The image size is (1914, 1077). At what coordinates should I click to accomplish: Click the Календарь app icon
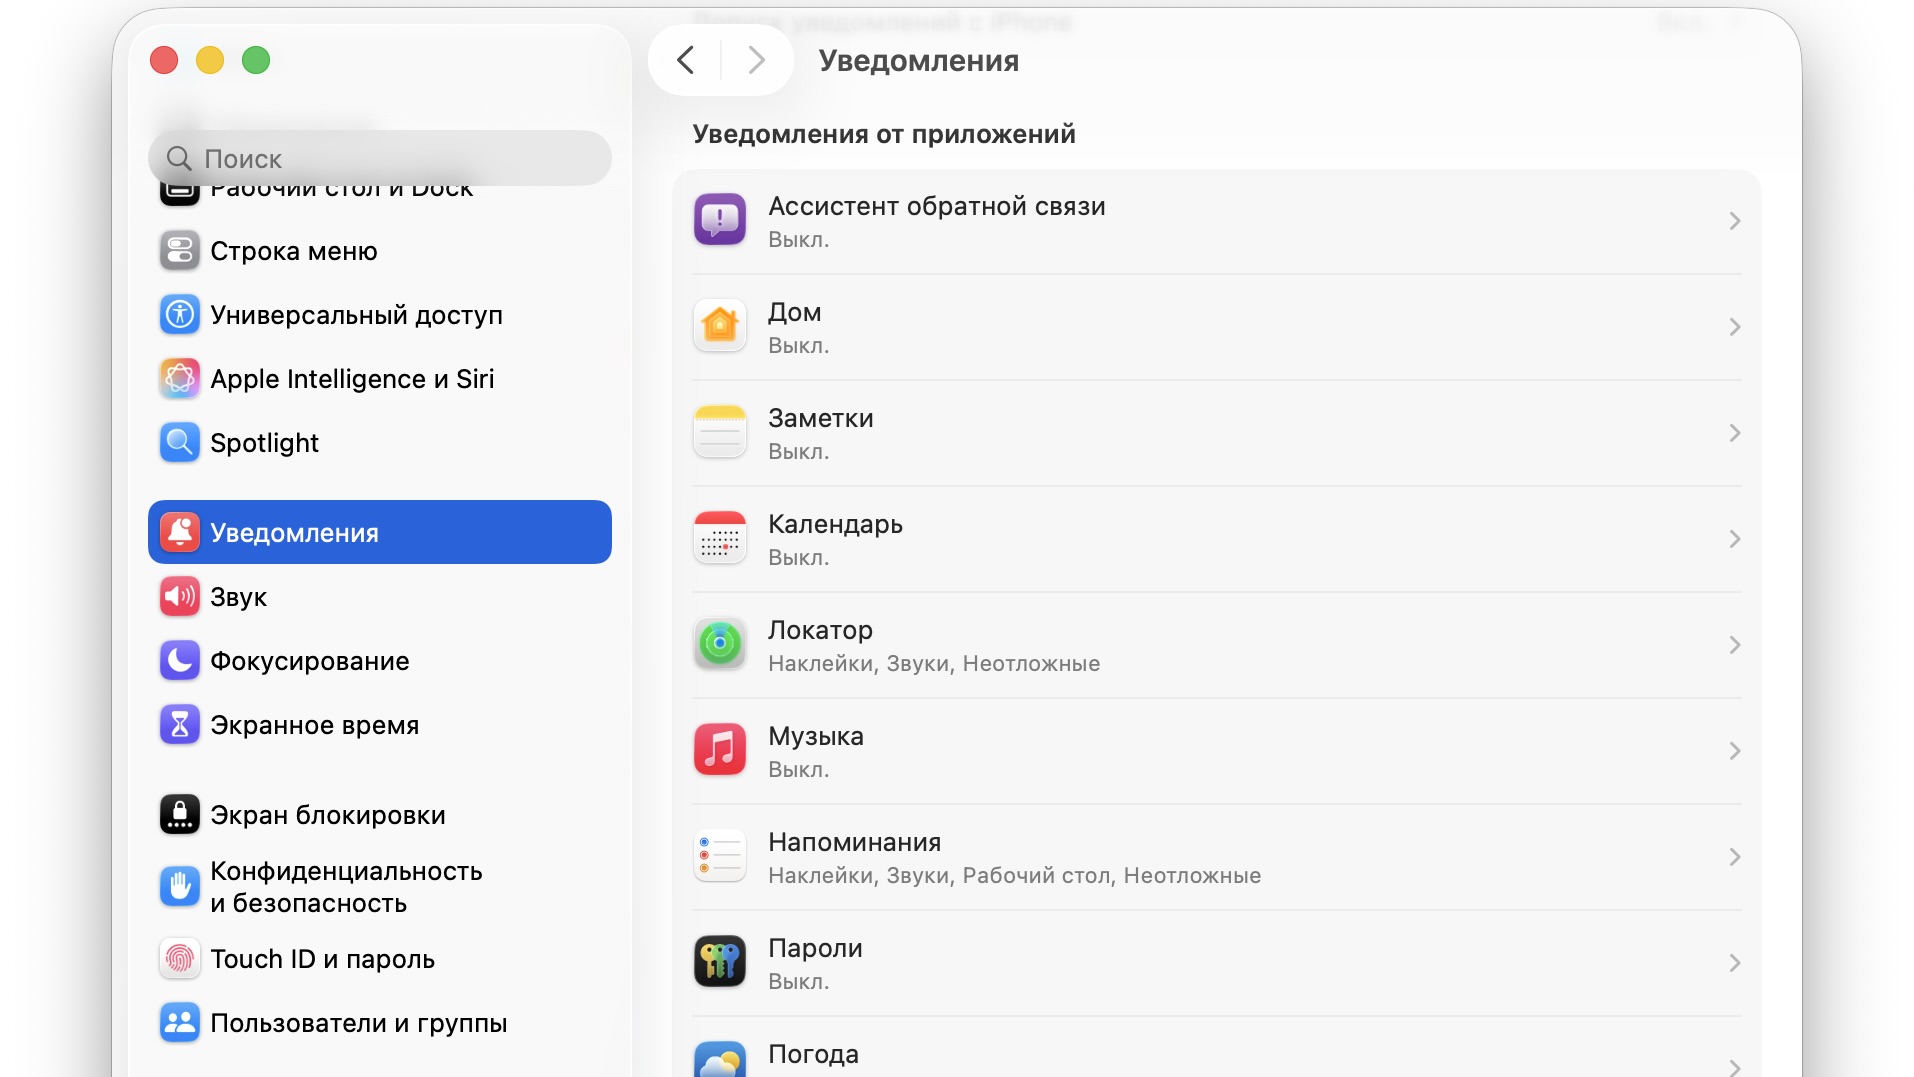point(720,538)
